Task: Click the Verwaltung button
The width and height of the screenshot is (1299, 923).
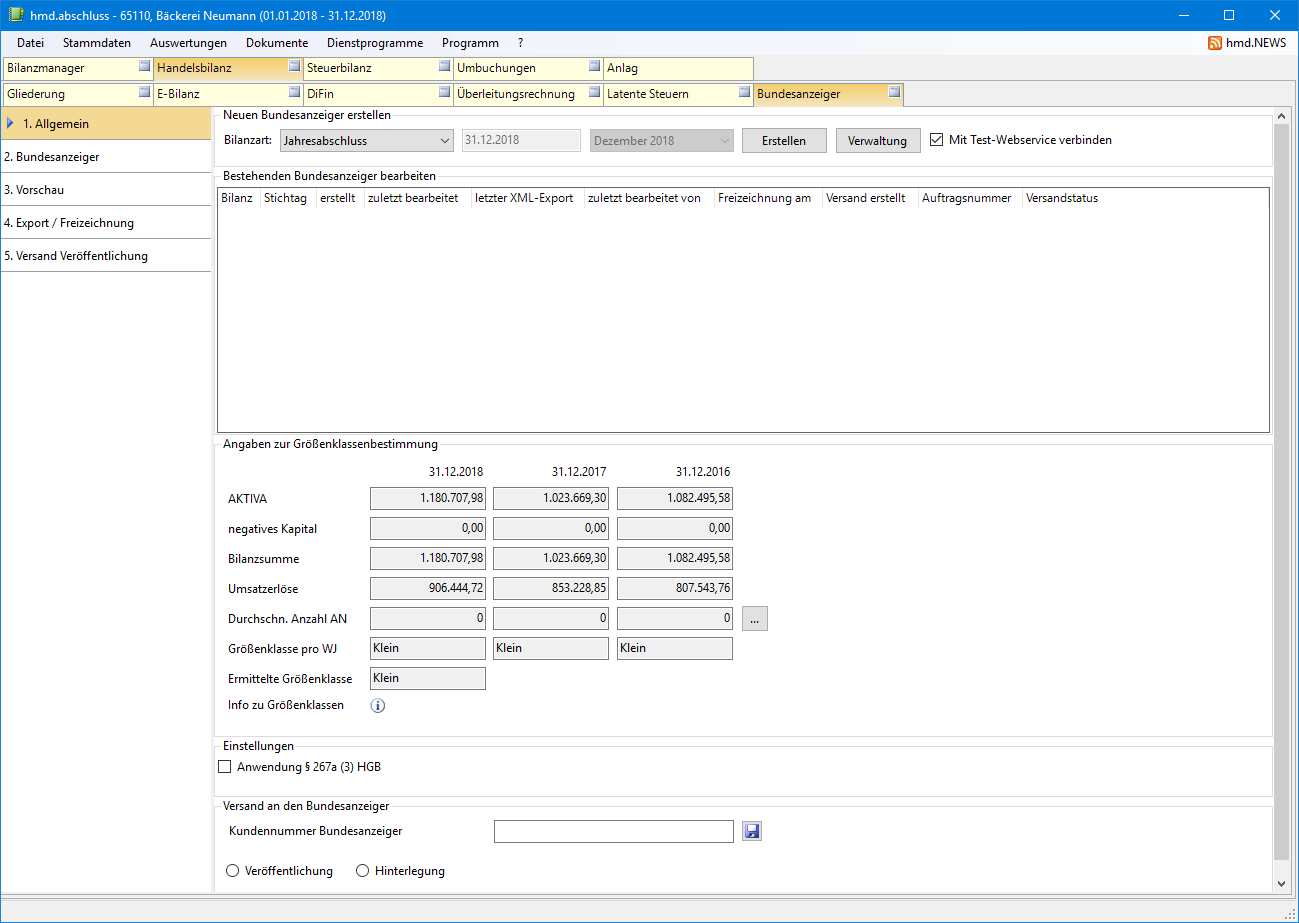Action: coord(877,141)
